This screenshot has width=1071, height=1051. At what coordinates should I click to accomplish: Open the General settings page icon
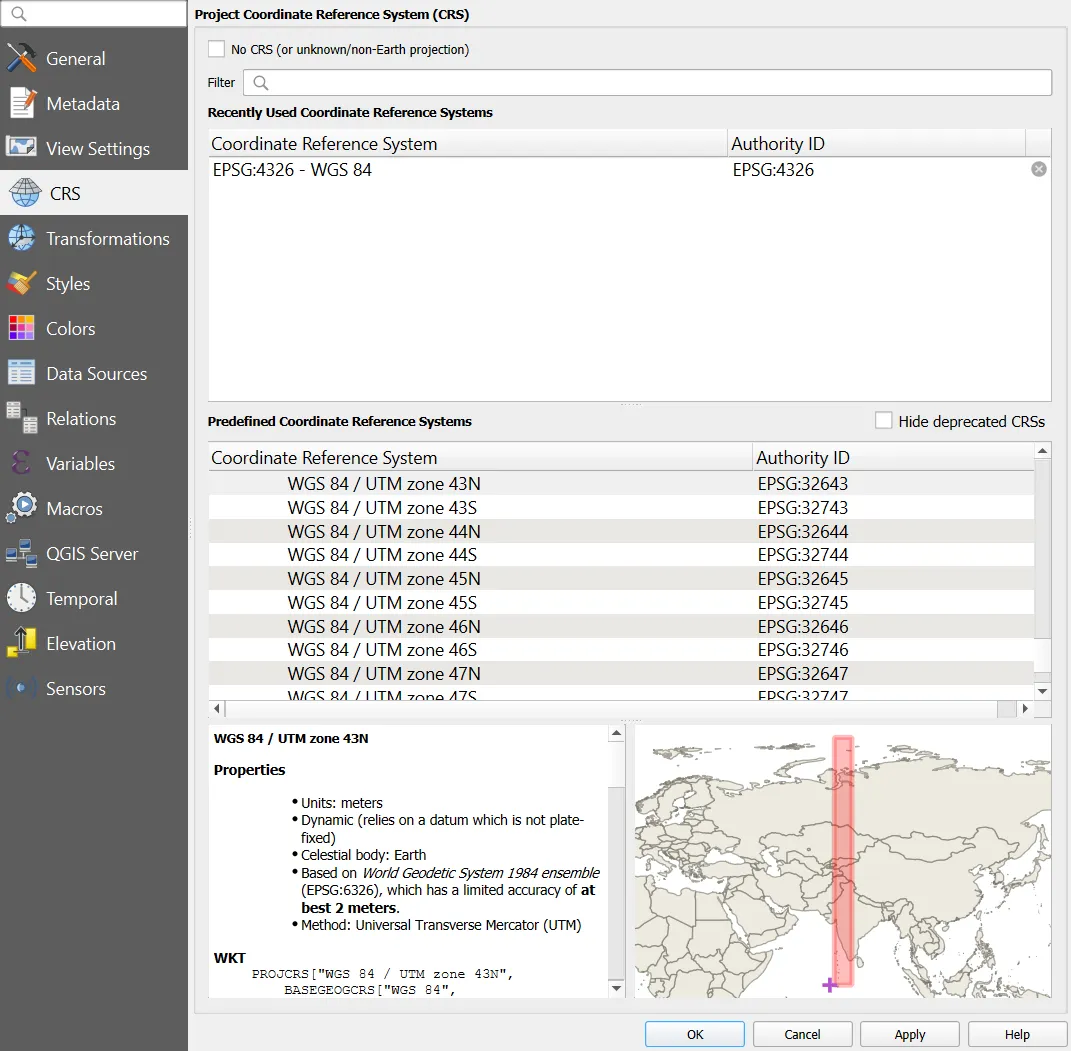21,58
